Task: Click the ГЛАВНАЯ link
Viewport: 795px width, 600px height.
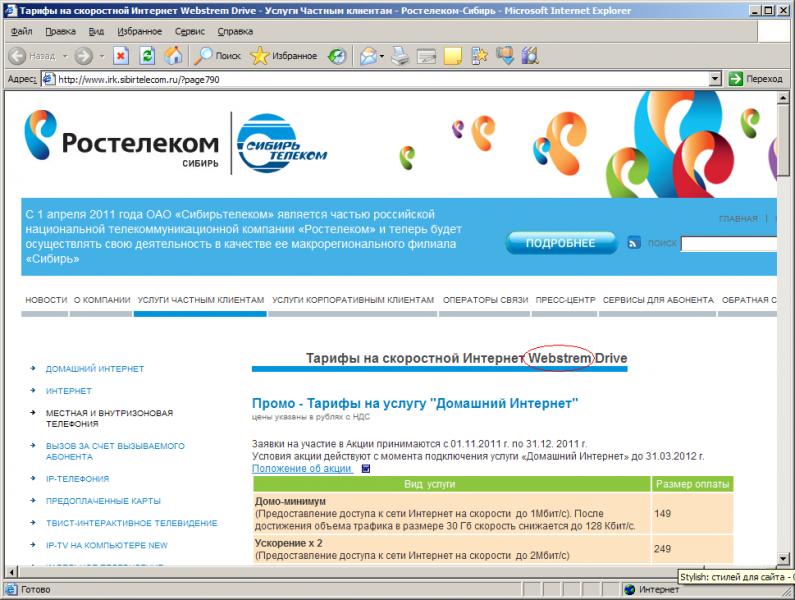Action: 738,219
